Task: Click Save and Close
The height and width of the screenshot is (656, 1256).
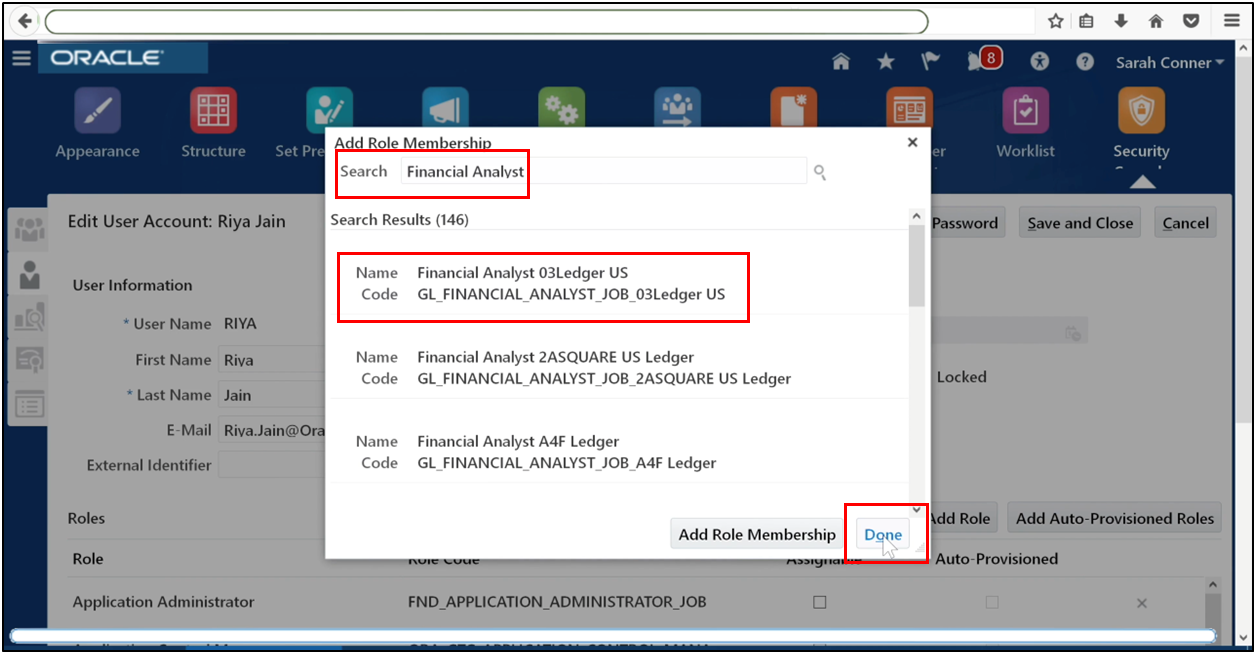Action: click(x=1079, y=222)
